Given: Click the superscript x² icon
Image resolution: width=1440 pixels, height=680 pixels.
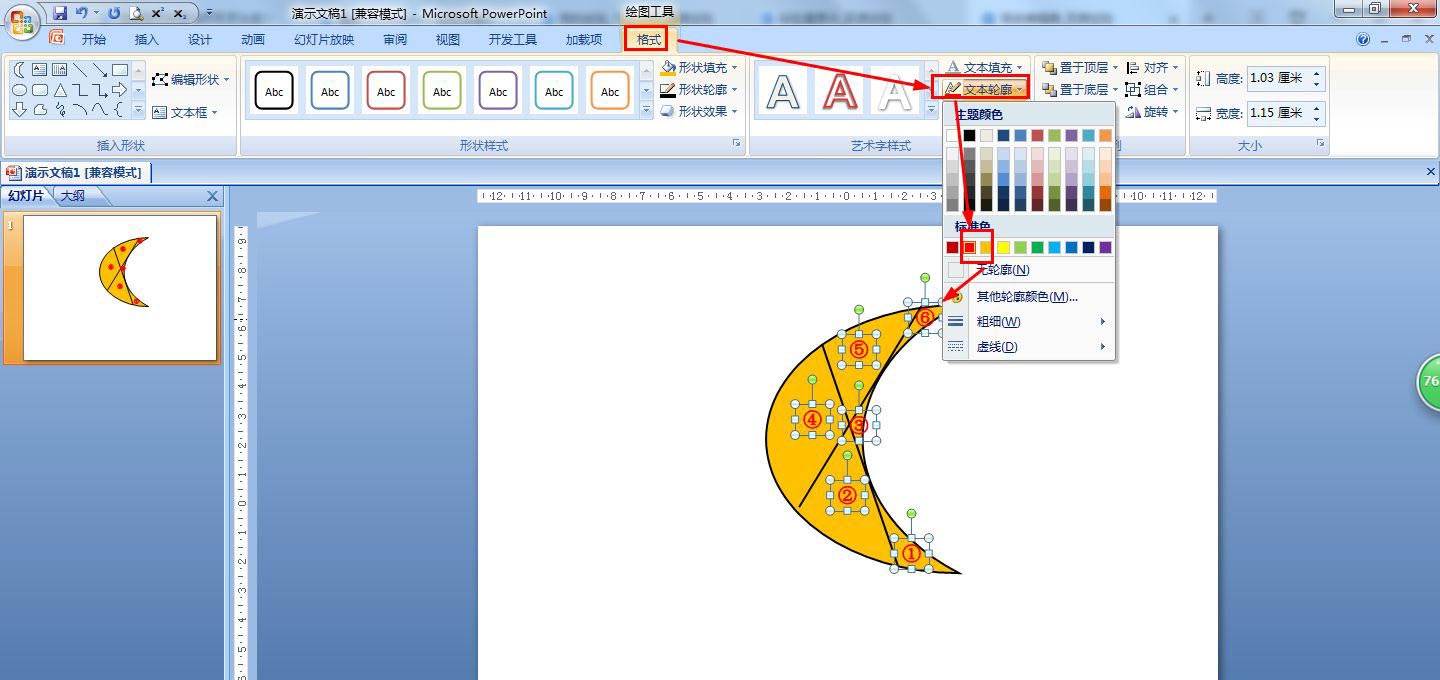Looking at the screenshot, I should point(158,13).
